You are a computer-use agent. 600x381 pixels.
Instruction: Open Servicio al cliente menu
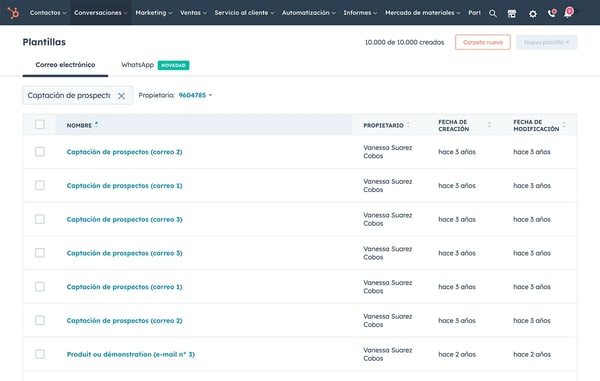[244, 13]
